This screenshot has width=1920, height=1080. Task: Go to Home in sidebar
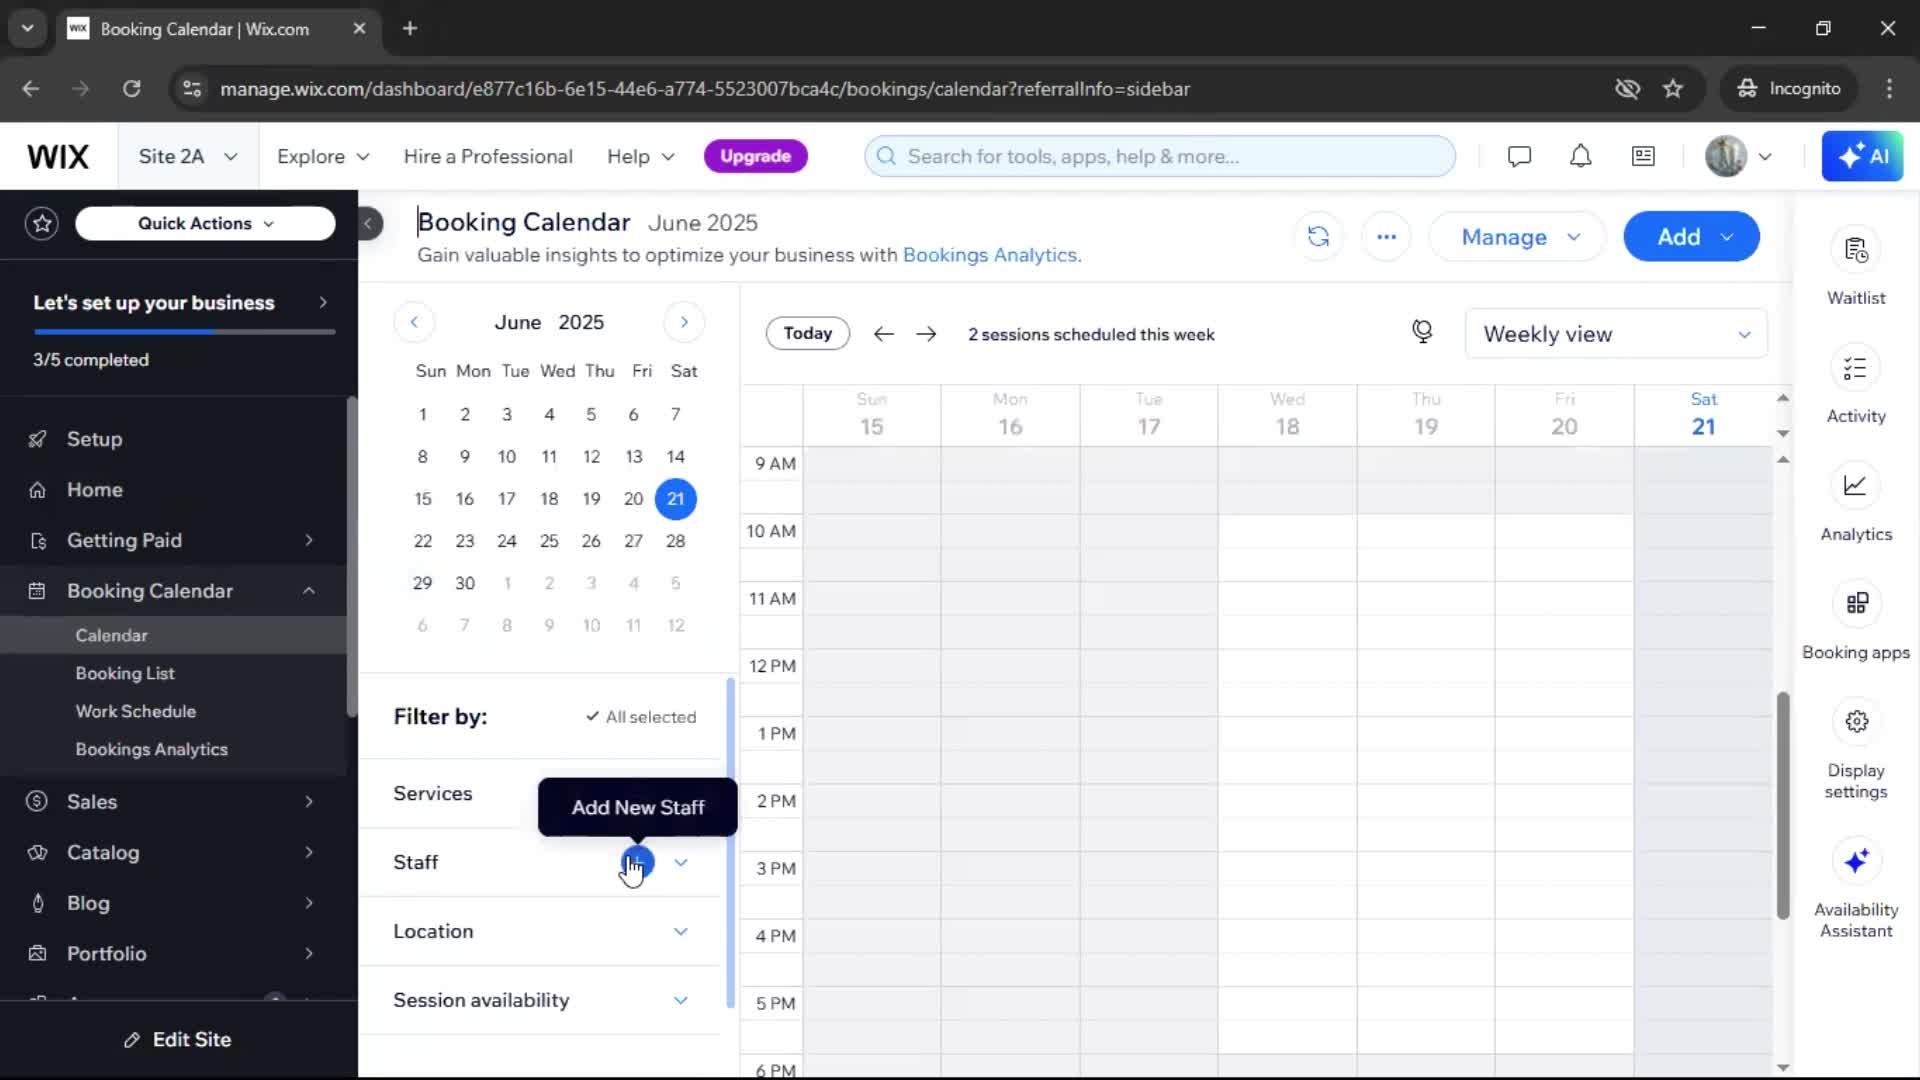95,490
